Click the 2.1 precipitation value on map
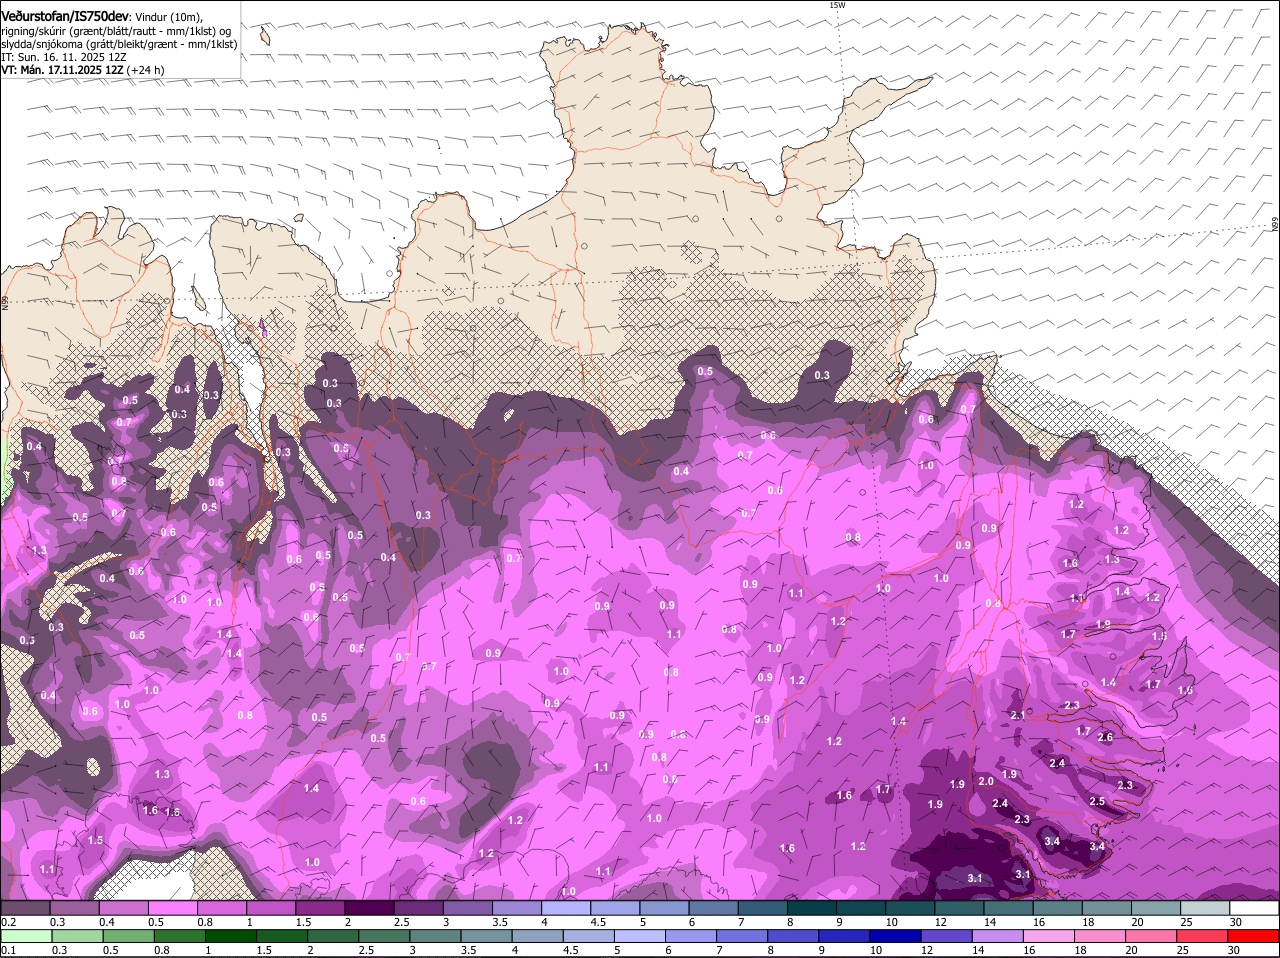Viewport: 1280px width, 958px height. pos(1018,715)
